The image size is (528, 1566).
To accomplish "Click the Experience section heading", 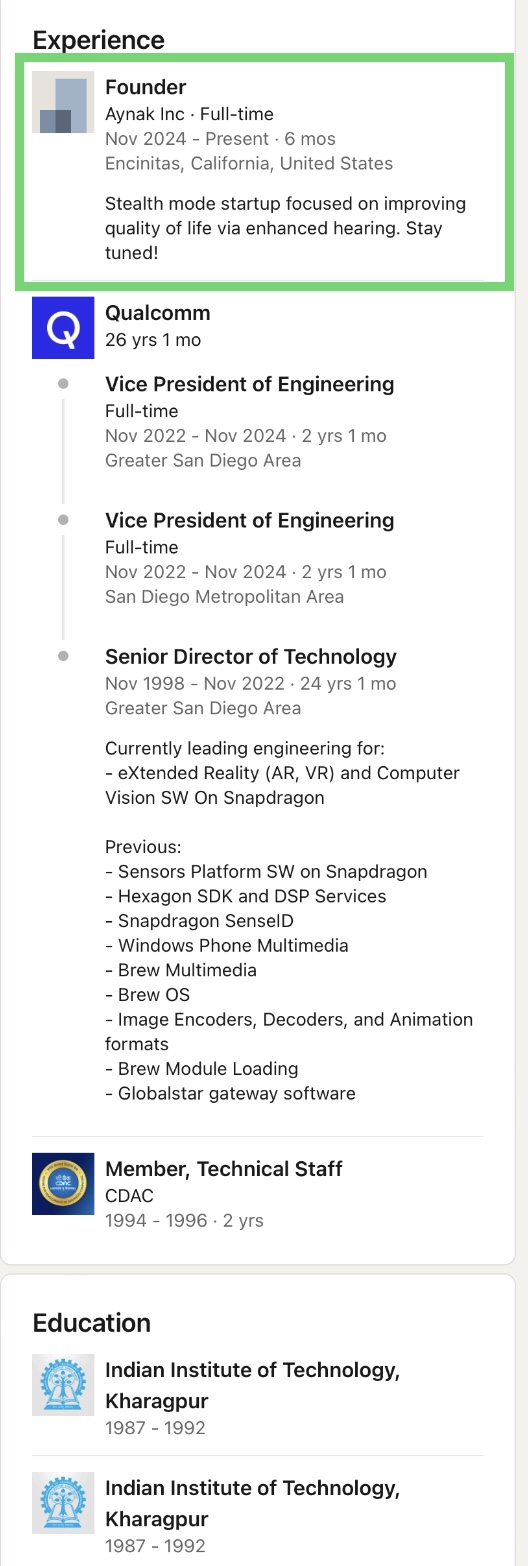I will (x=98, y=40).
